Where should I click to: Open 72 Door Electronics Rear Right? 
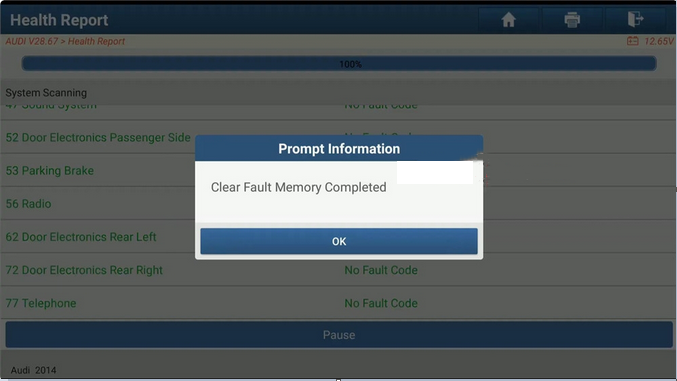pos(84,270)
